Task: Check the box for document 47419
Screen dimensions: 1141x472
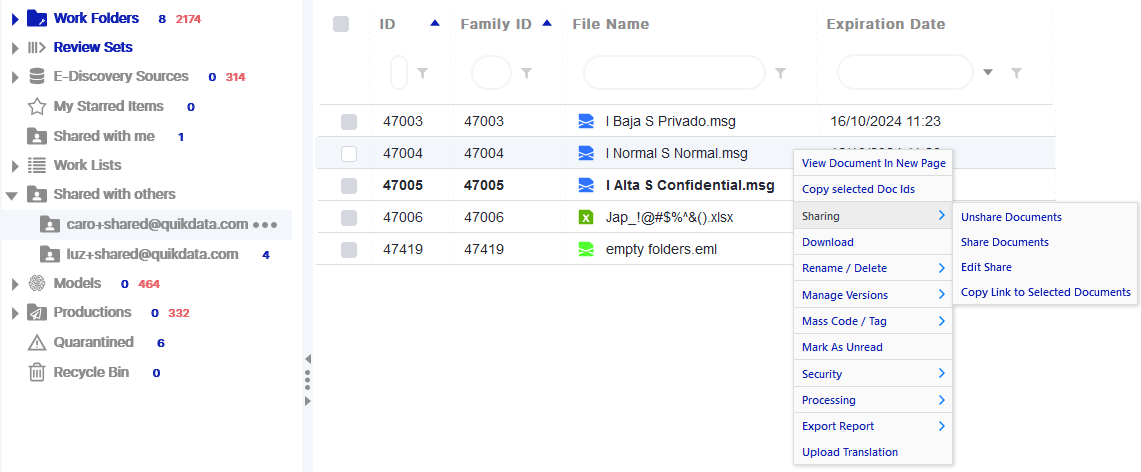Action: point(349,249)
